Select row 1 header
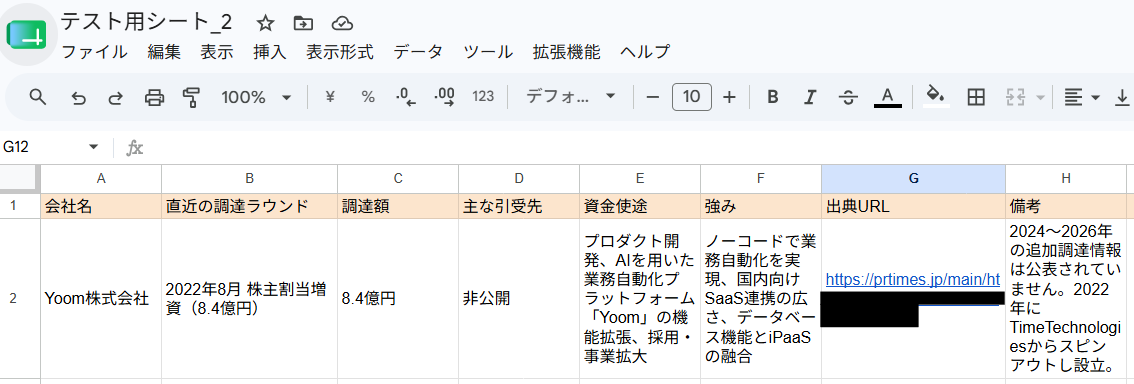The height and width of the screenshot is (384, 1134). (20, 206)
